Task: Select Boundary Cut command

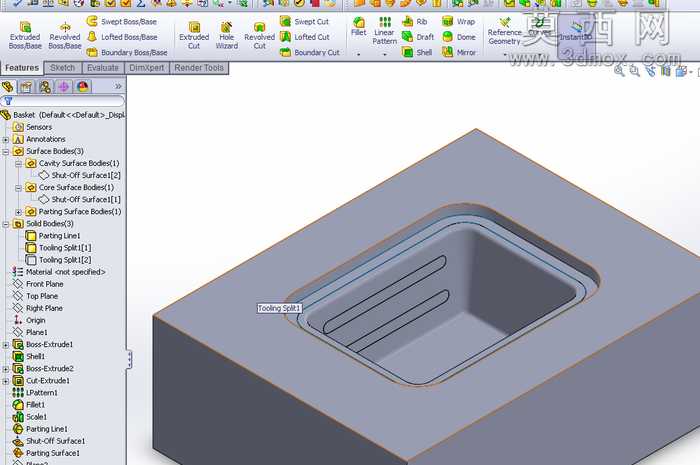Action: tap(310, 52)
